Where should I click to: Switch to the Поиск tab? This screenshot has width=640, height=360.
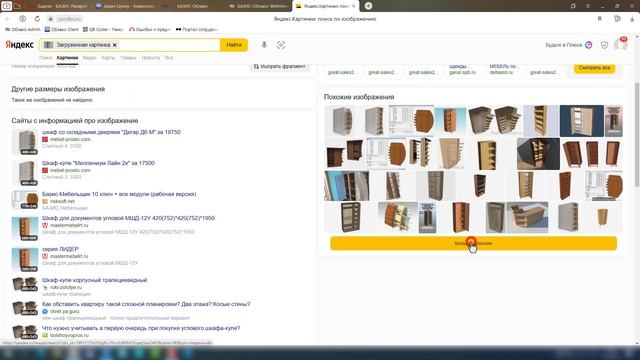click(x=46, y=58)
